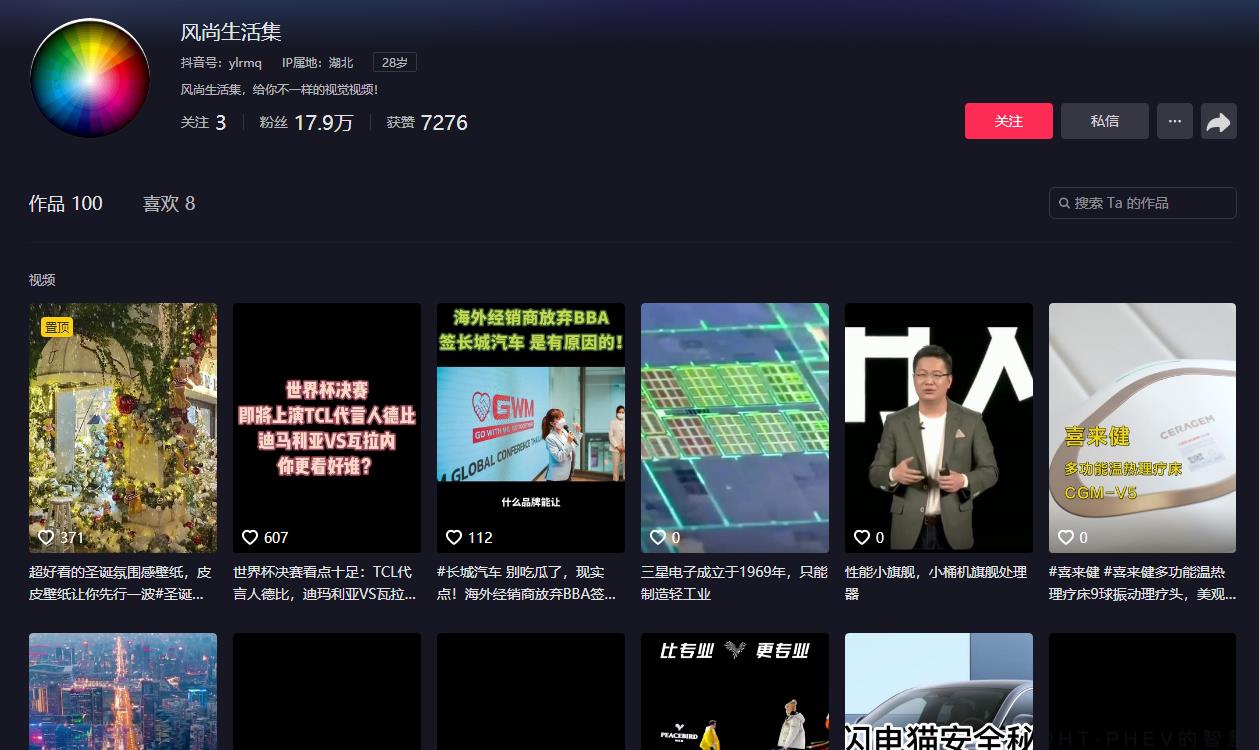Click the heart icon showing 371 likes
1259x750 pixels.
click(x=46, y=537)
